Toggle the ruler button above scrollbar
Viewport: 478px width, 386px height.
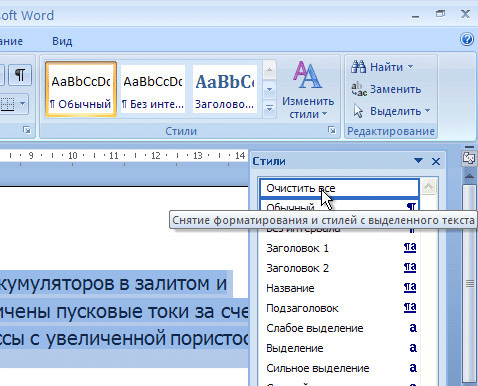469,158
